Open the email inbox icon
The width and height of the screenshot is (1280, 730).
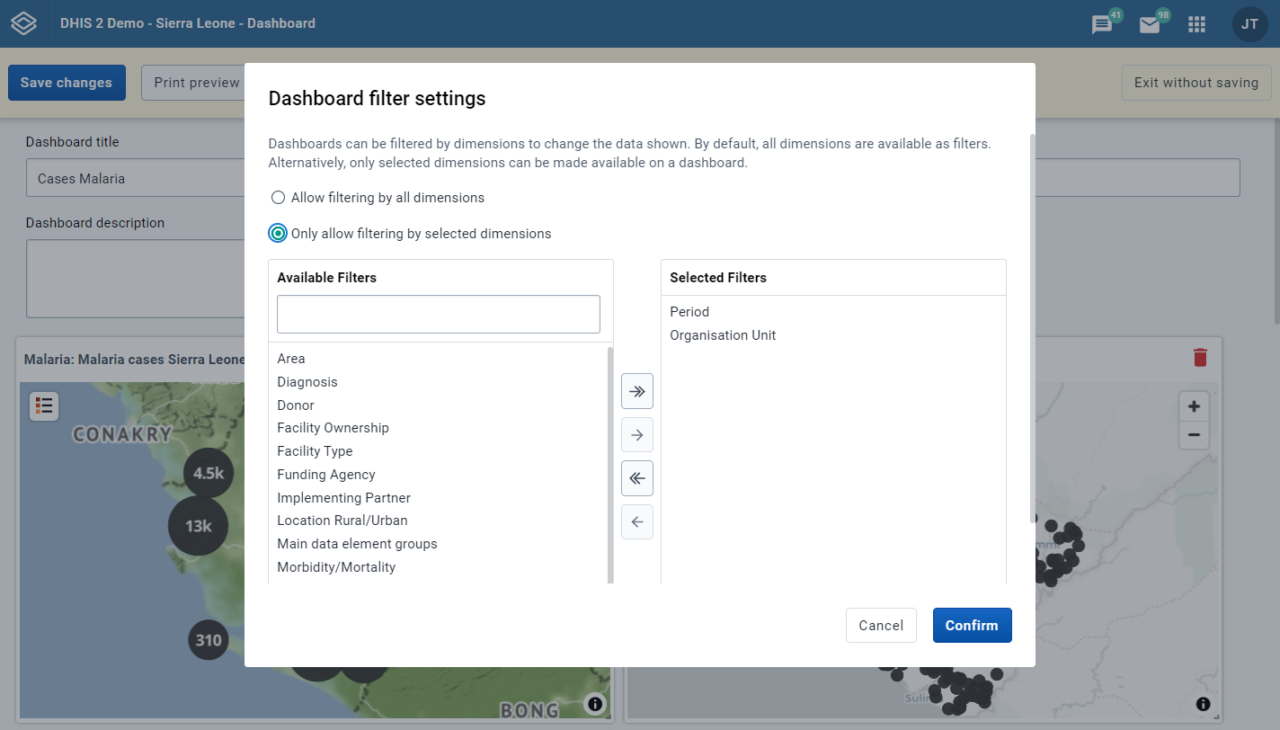point(1149,24)
